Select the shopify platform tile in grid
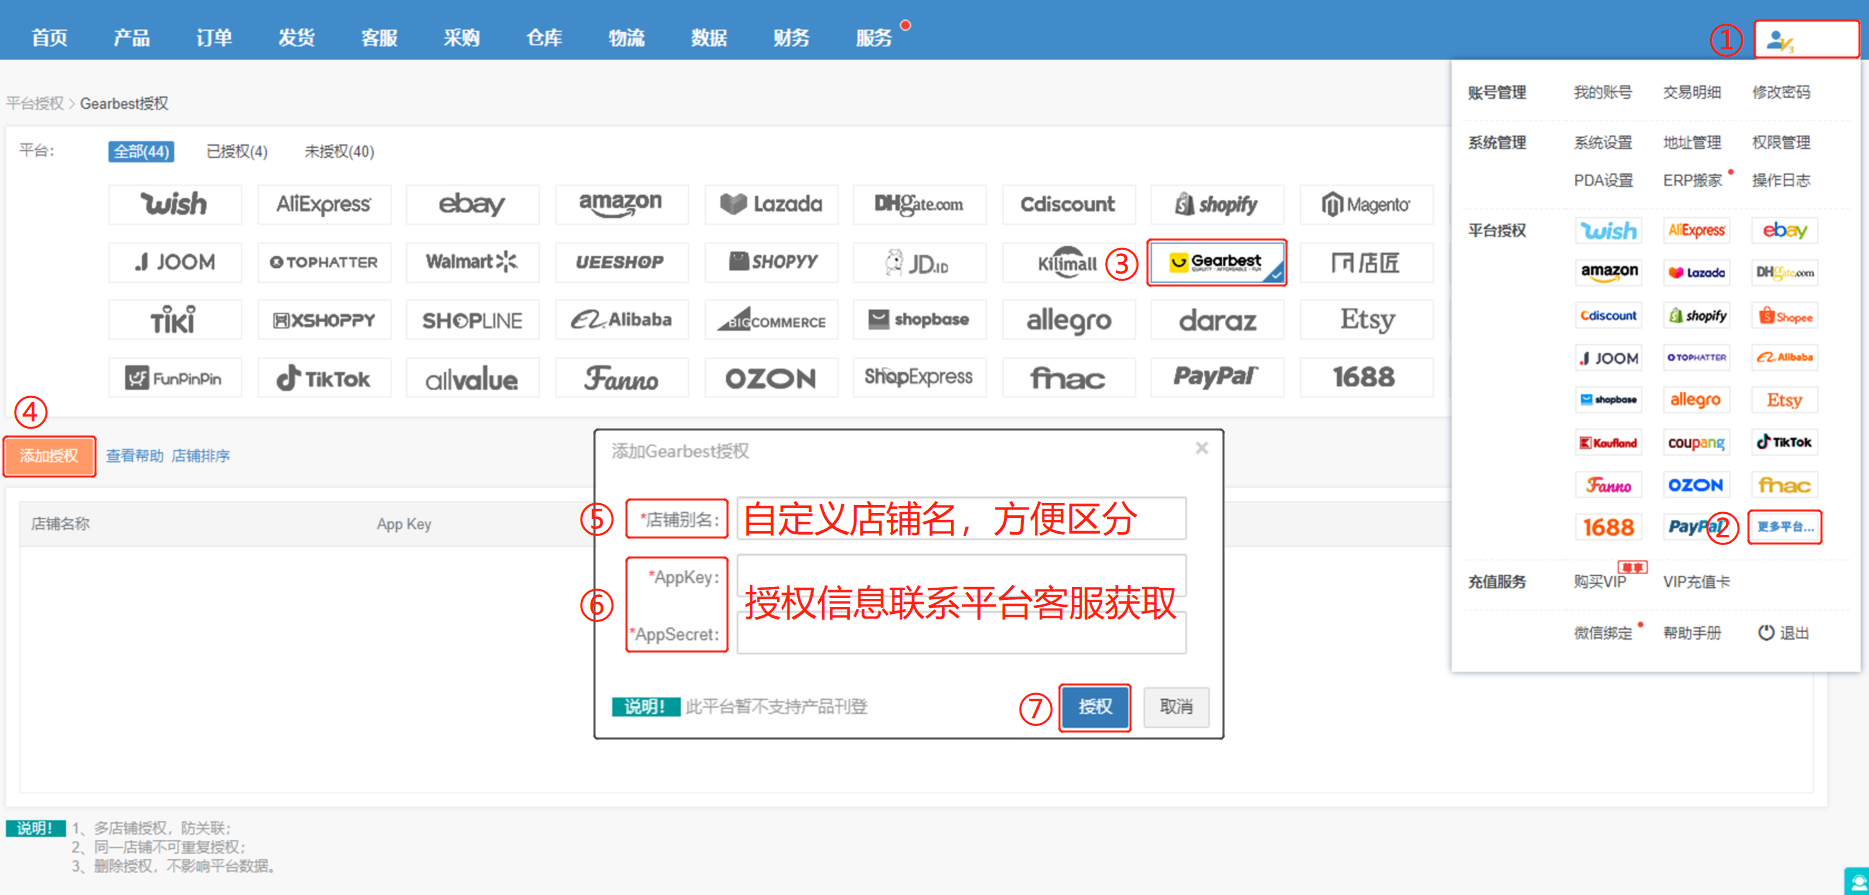 (x=1217, y=204)
